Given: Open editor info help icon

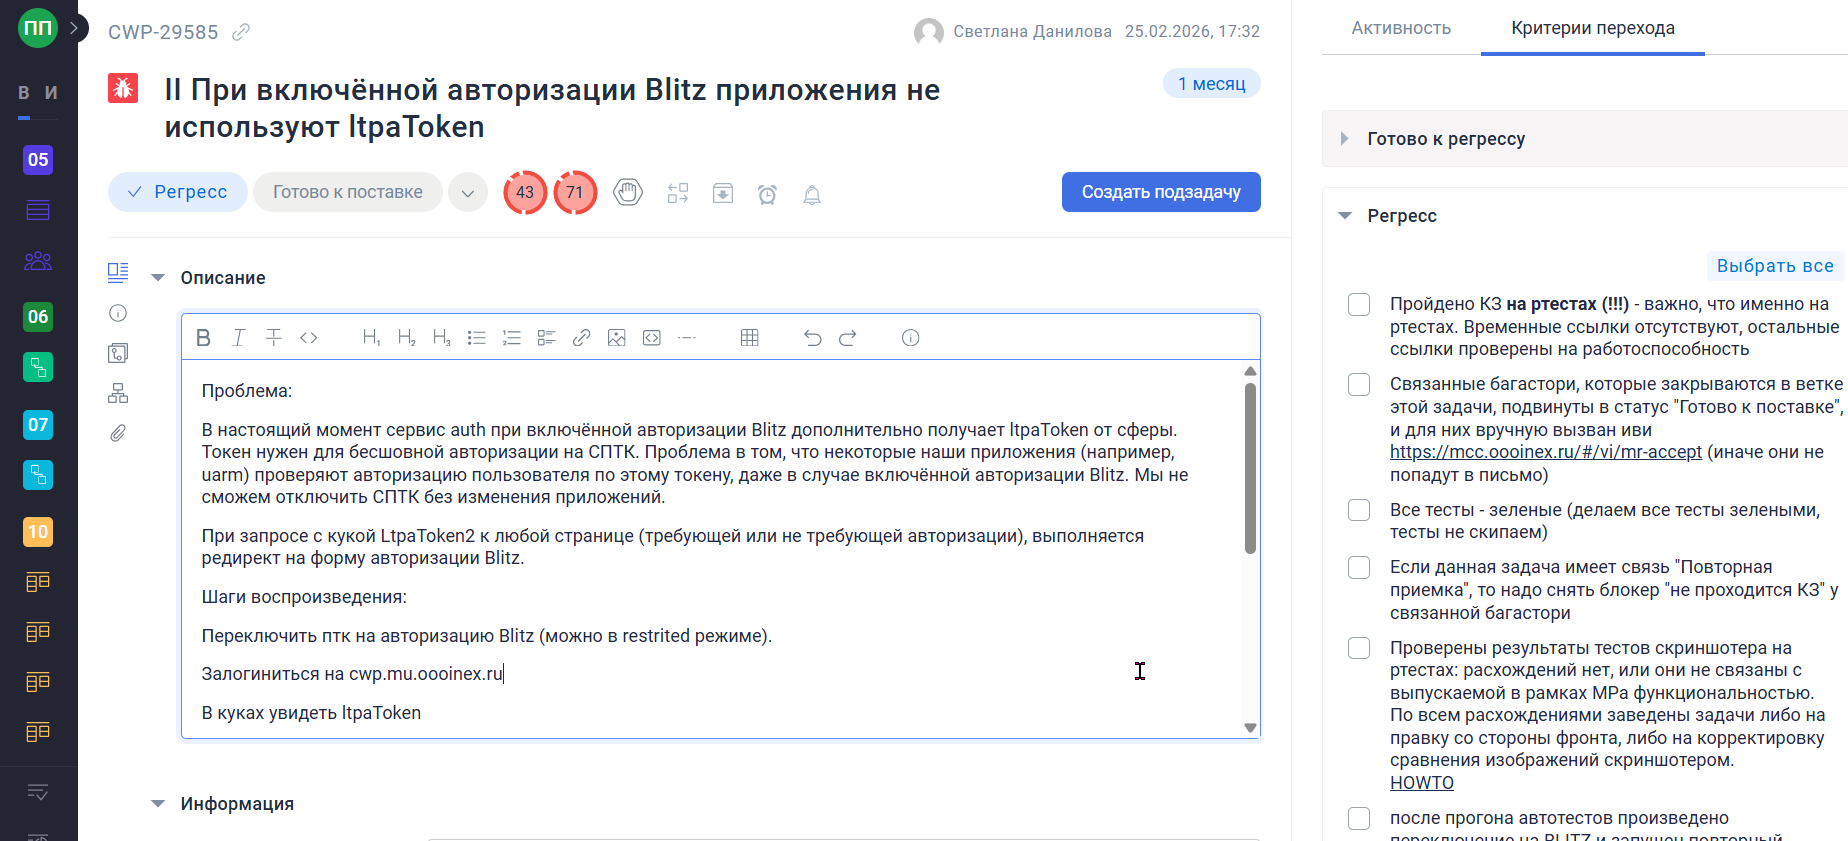Looking at the screenshot, I should pos(911,338).
